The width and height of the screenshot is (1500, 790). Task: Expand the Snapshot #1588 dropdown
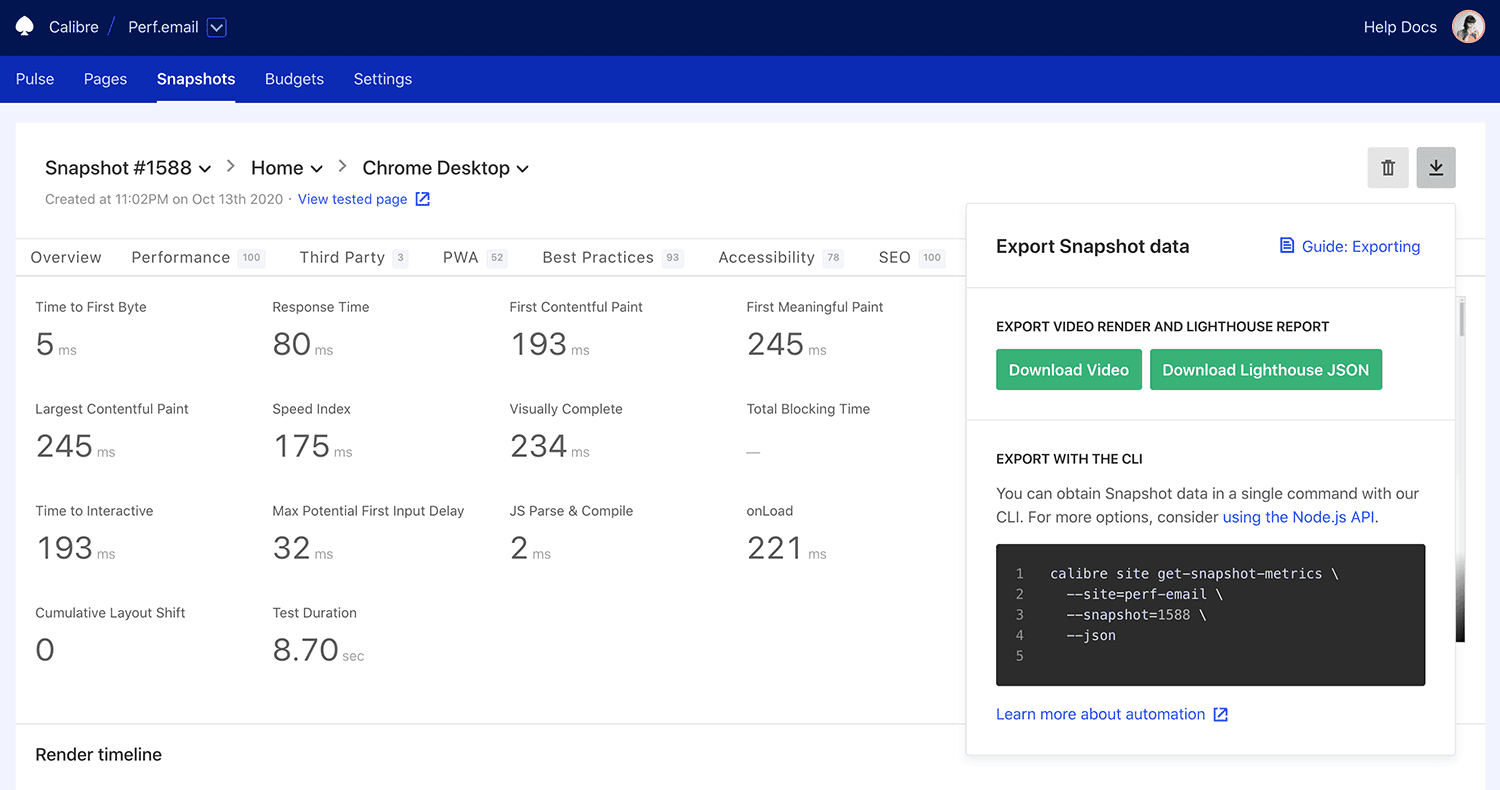click(205, 168)
